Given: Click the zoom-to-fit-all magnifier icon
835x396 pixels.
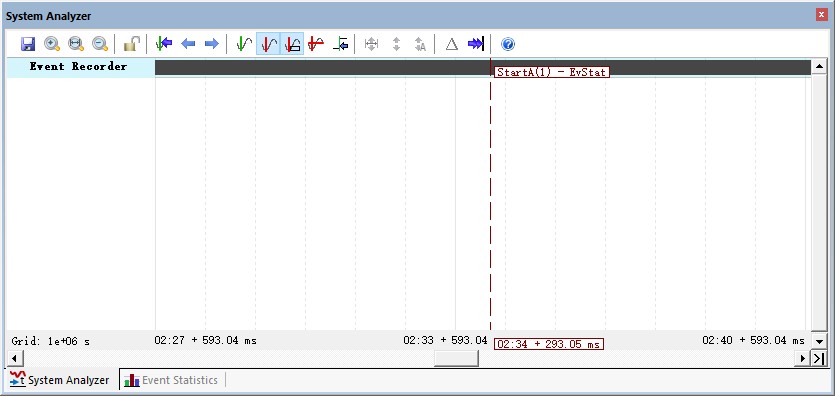Looking at the screenshot, I should click(76, 44).
